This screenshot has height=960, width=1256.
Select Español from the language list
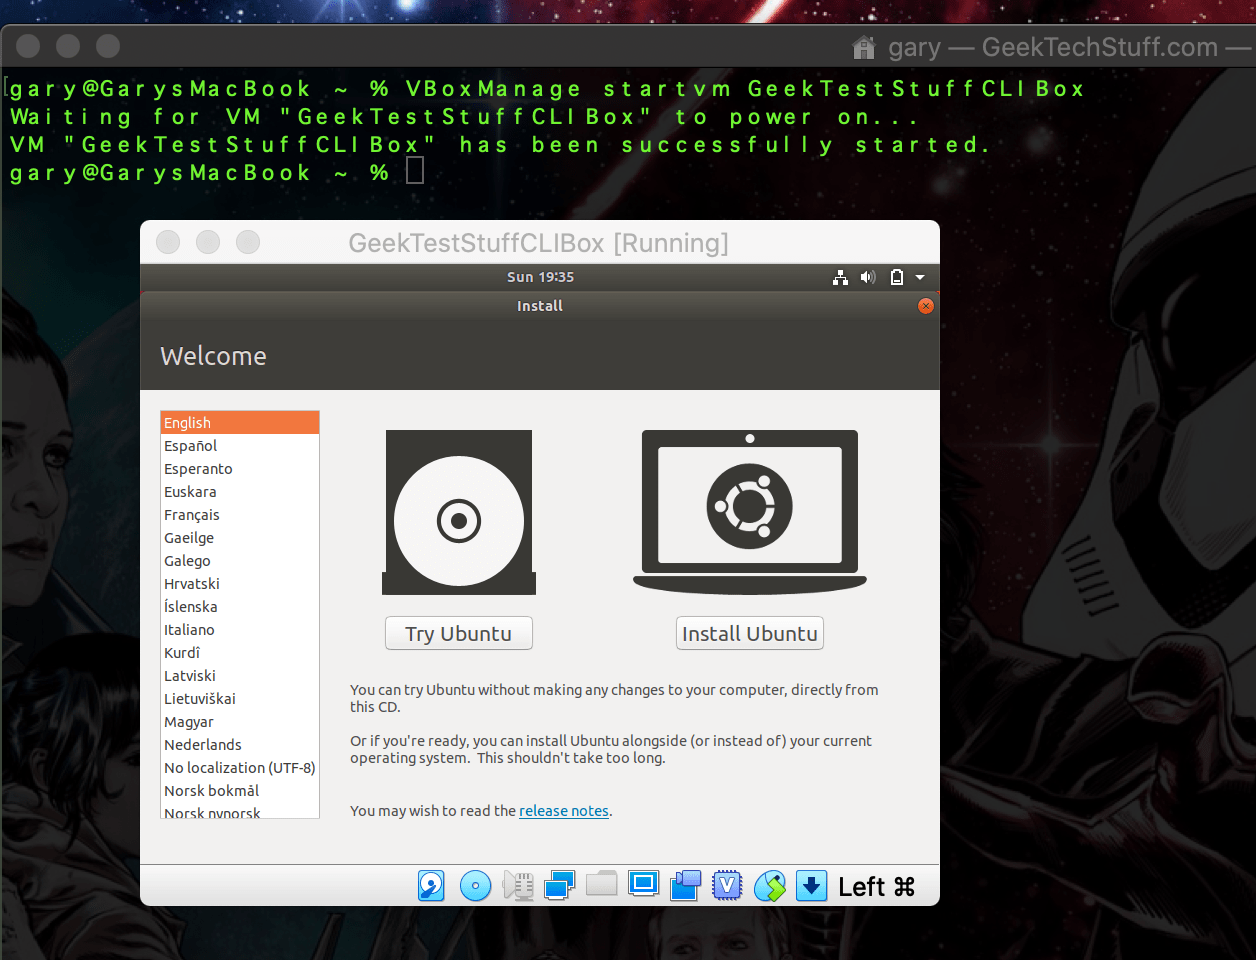click(190, 446)
